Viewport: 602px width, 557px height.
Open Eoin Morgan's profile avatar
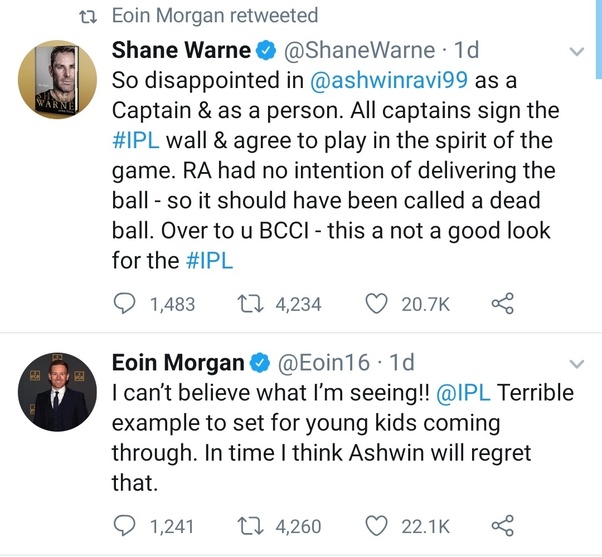58,392
